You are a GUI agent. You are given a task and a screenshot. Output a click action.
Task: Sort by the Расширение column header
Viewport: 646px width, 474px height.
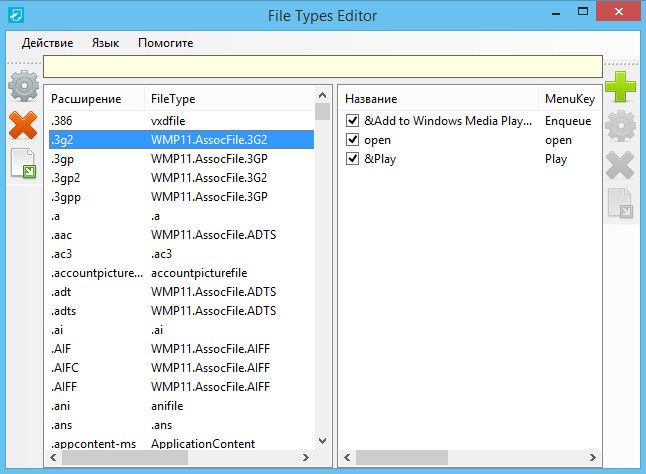point(86,99)
